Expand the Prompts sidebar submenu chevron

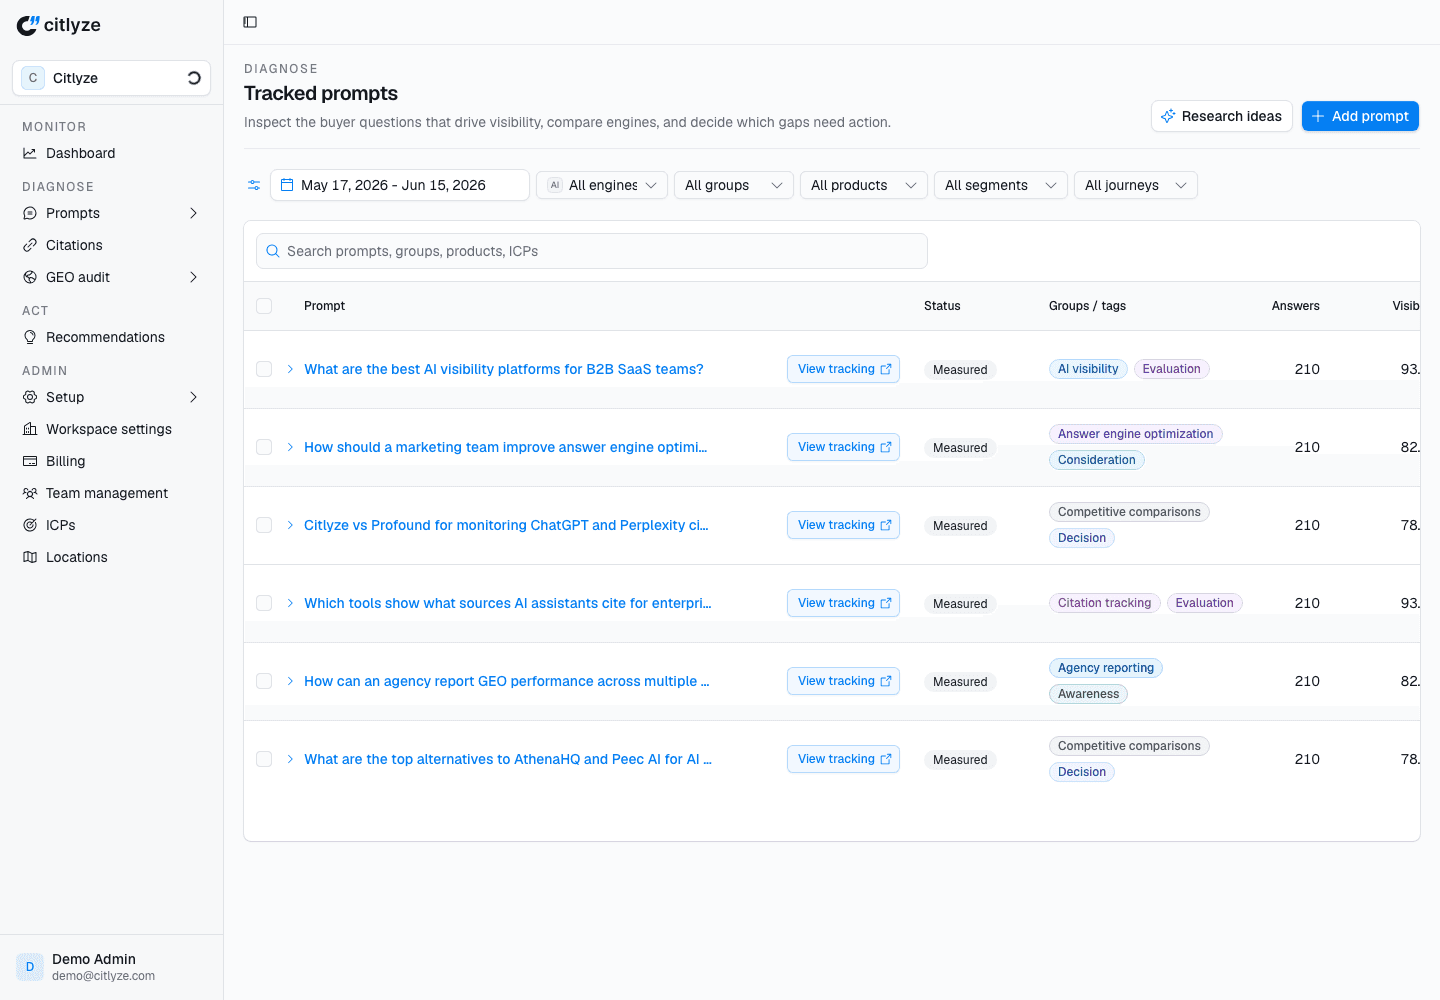[x=193, y=213]
